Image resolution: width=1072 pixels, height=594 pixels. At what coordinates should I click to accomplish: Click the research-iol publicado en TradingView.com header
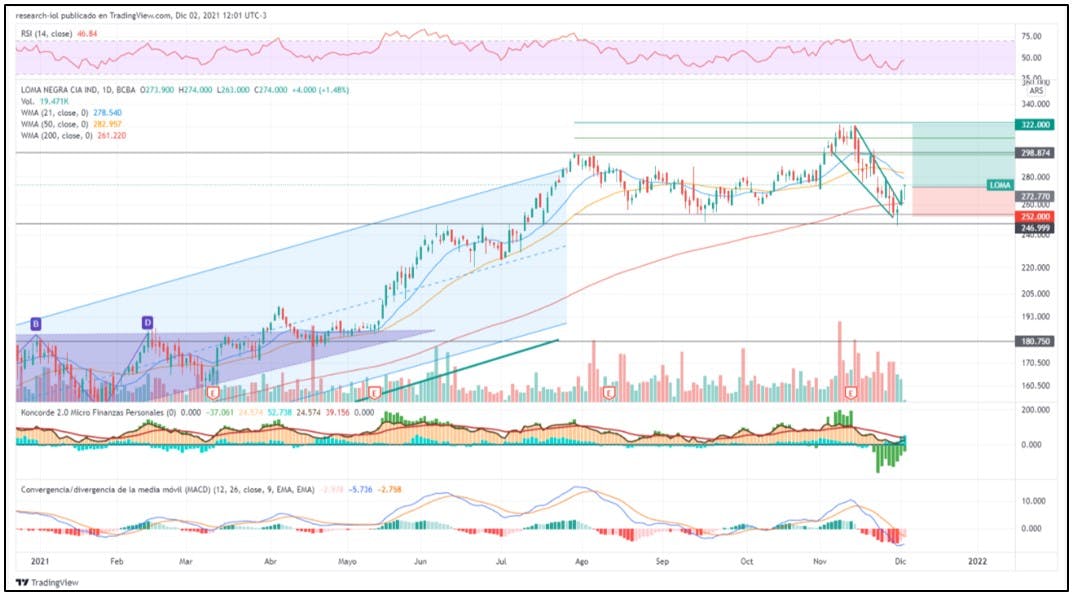[142, 15]
